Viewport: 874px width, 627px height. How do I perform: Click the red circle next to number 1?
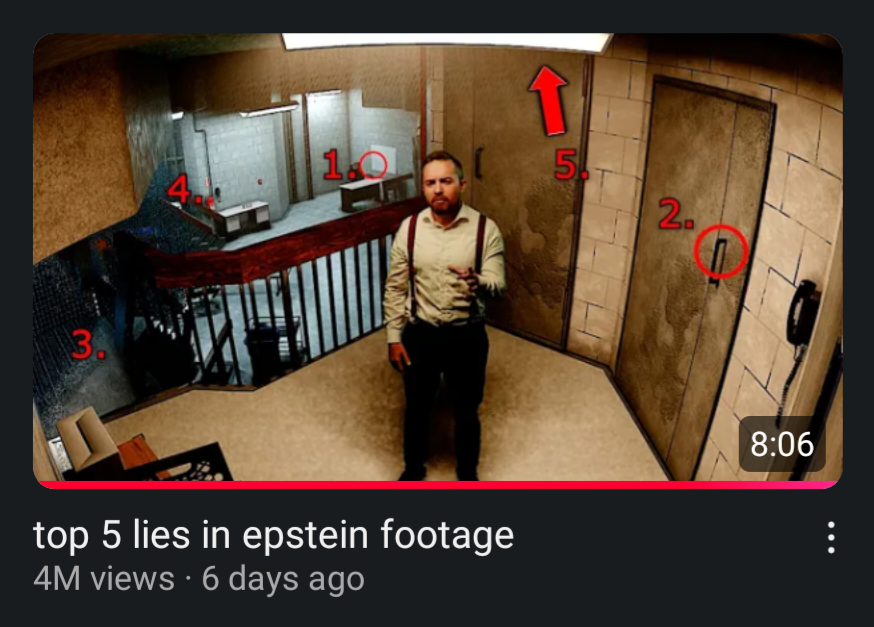372,165
